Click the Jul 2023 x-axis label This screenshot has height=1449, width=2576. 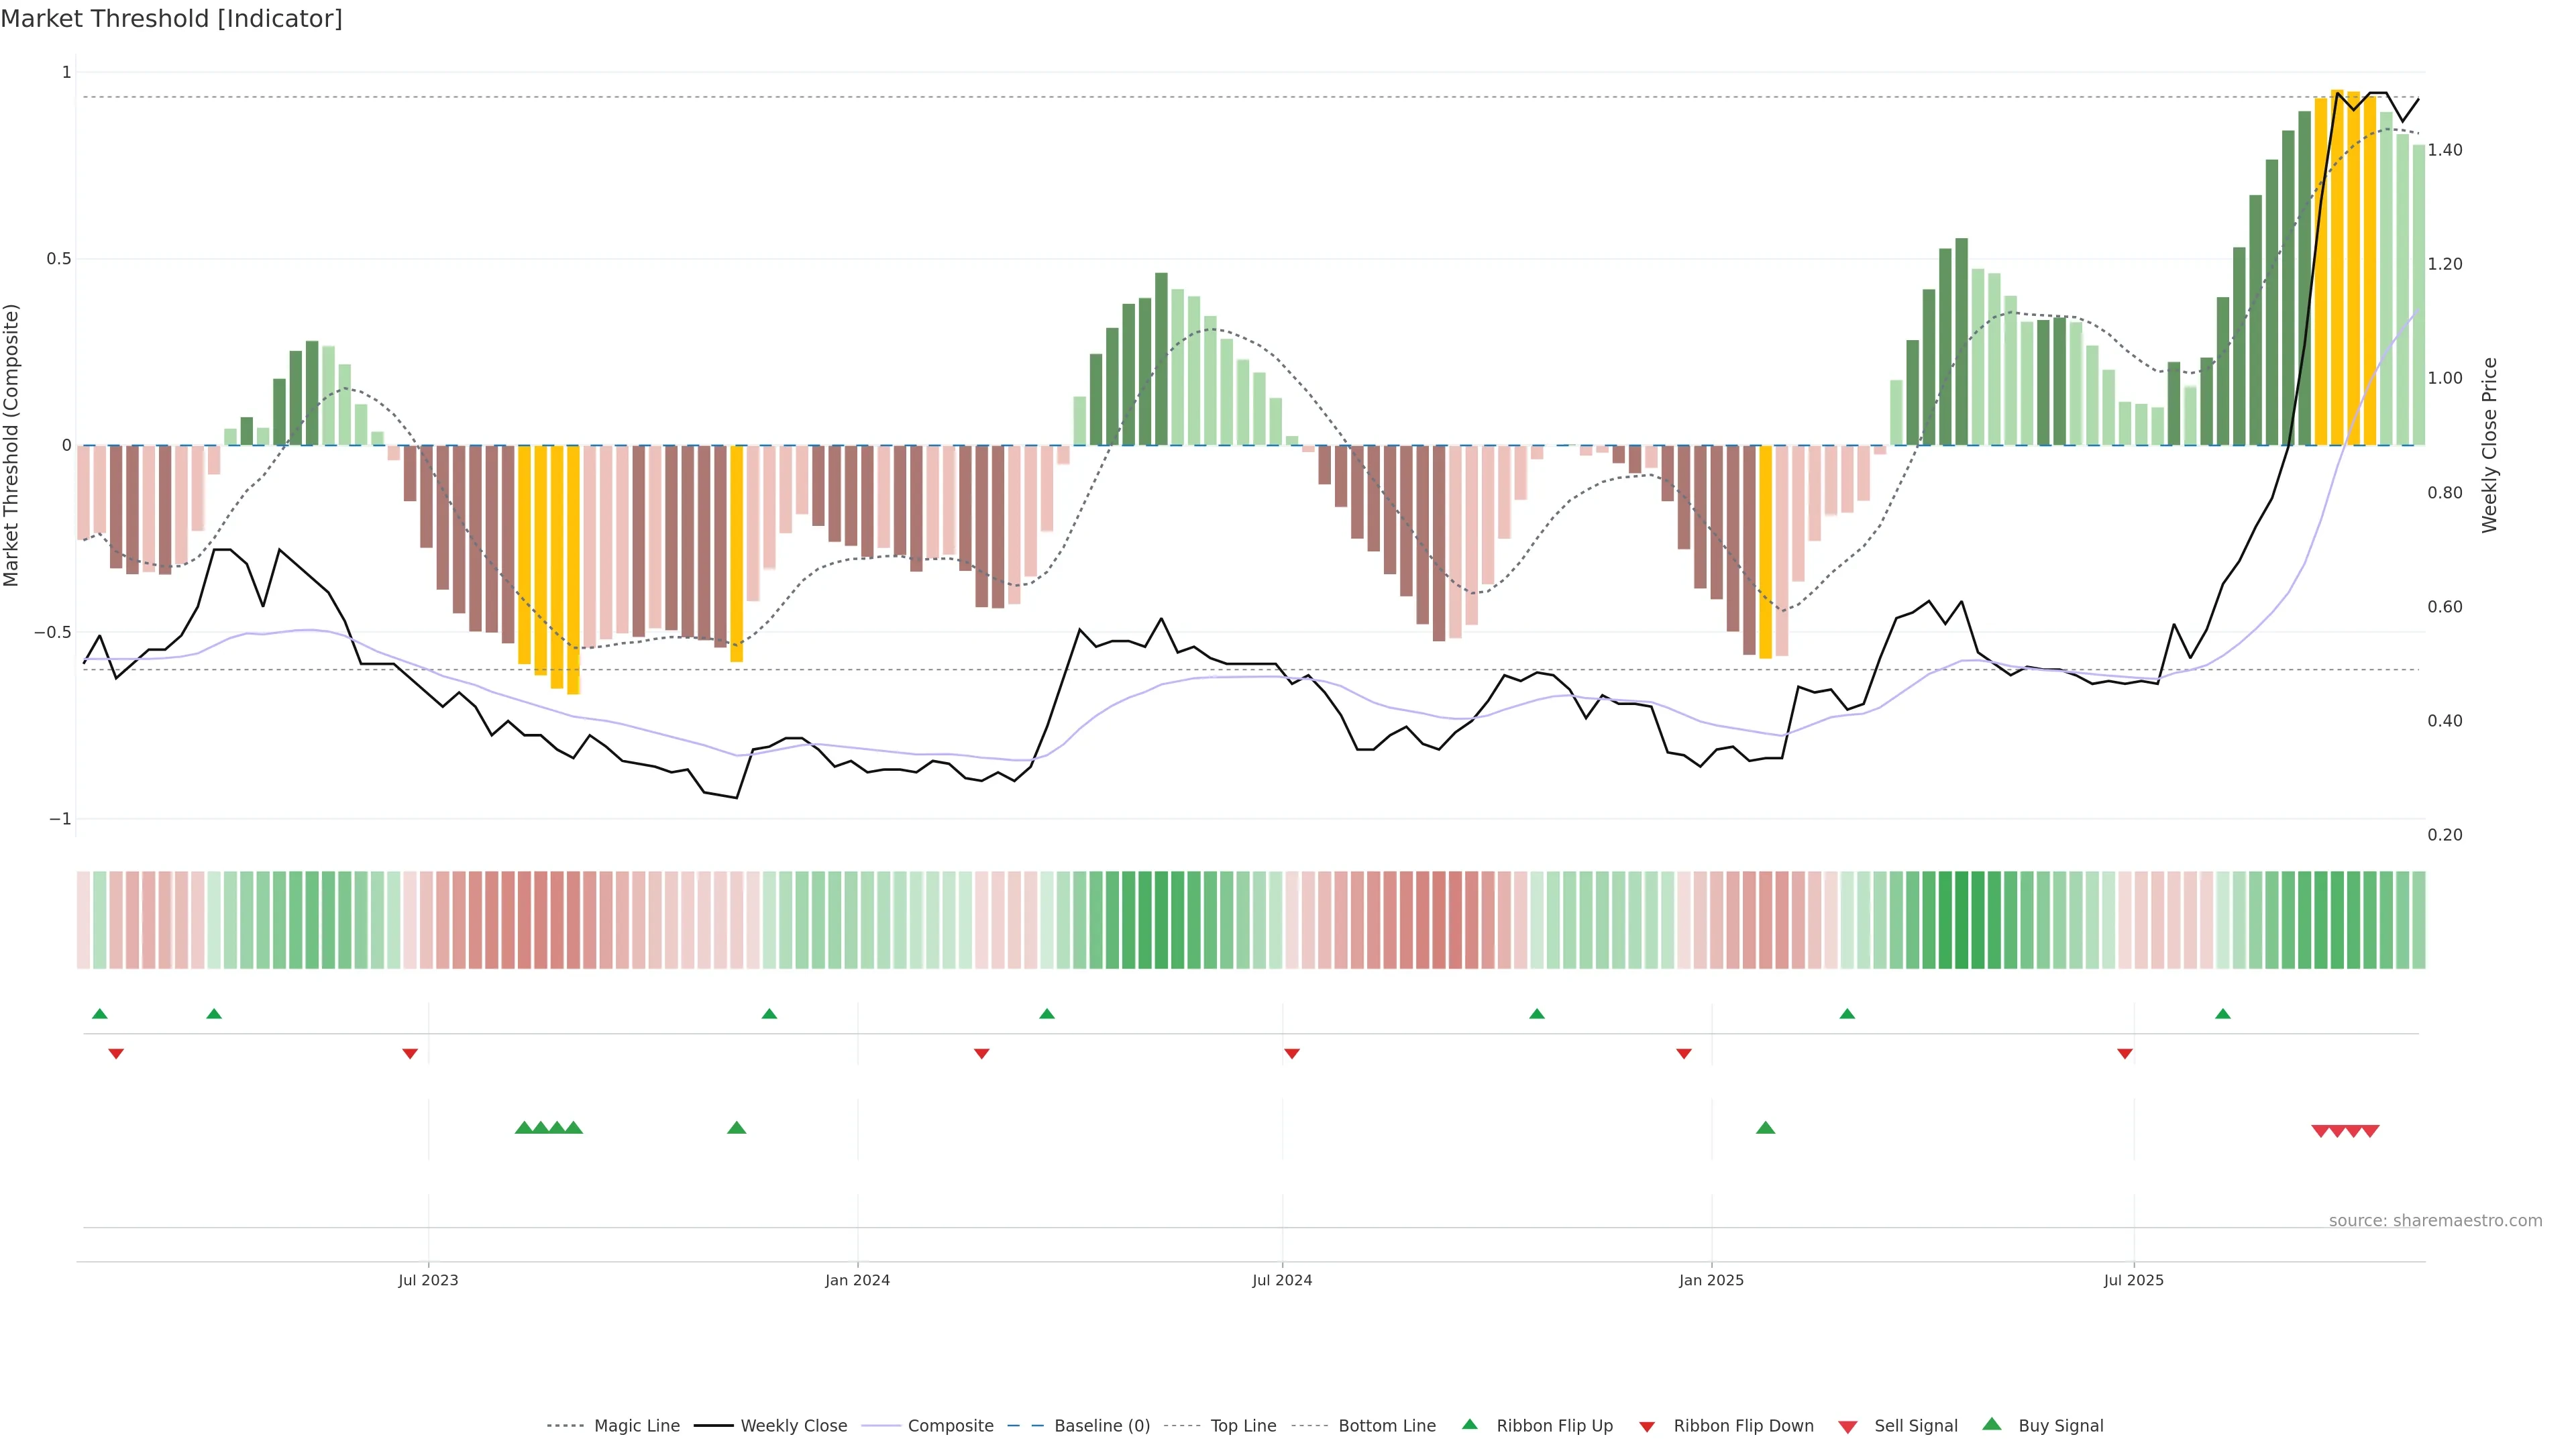pyautogui.click(x=428, y=1280)
